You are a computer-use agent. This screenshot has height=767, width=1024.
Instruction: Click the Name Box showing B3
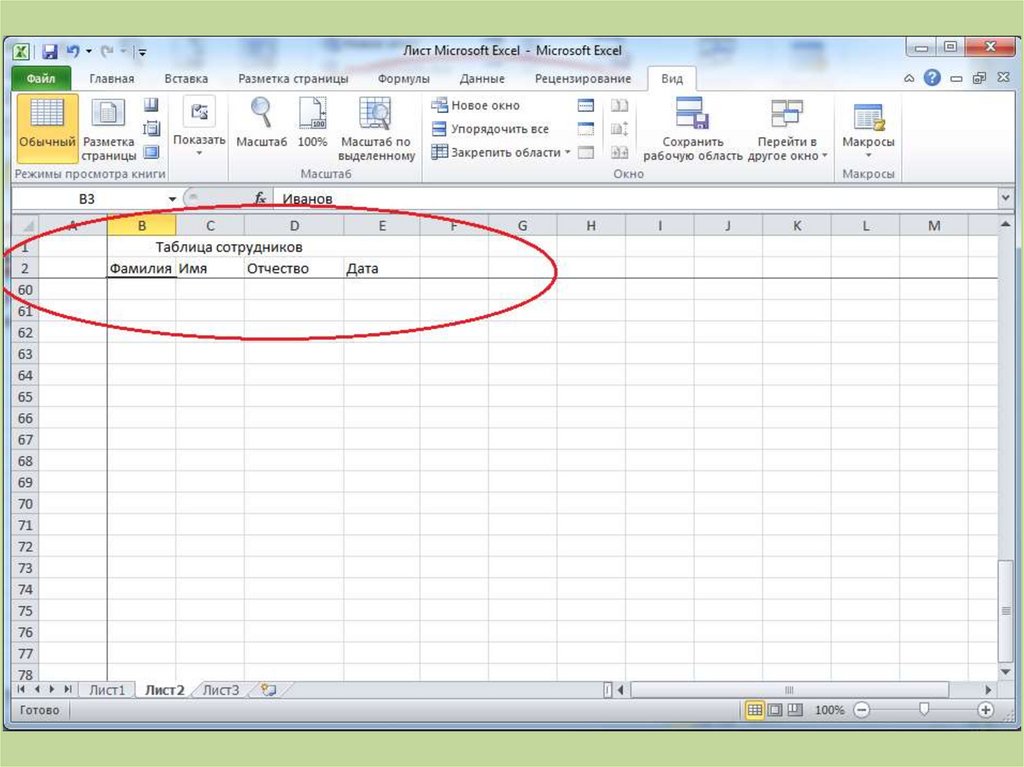[x=88, y=199]
